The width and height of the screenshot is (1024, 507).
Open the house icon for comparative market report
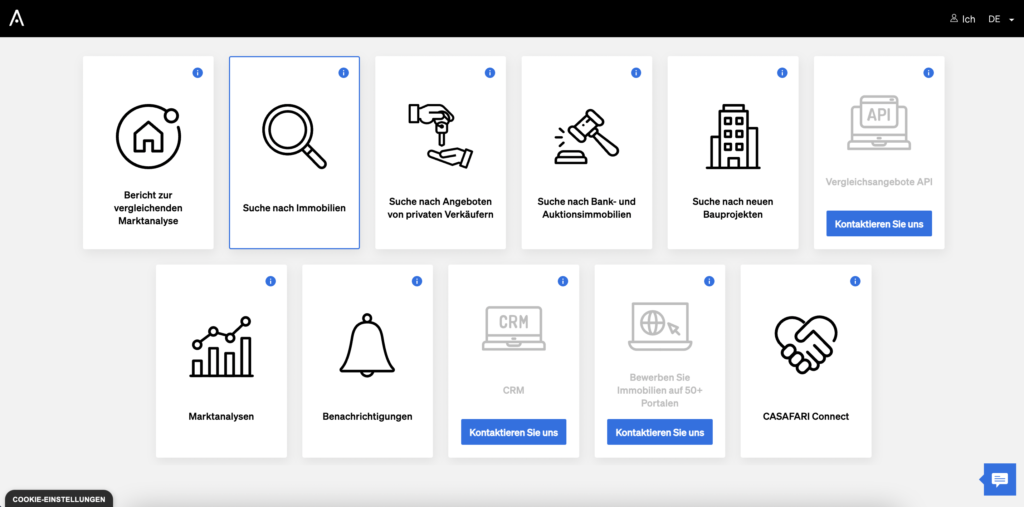(148, 137)
